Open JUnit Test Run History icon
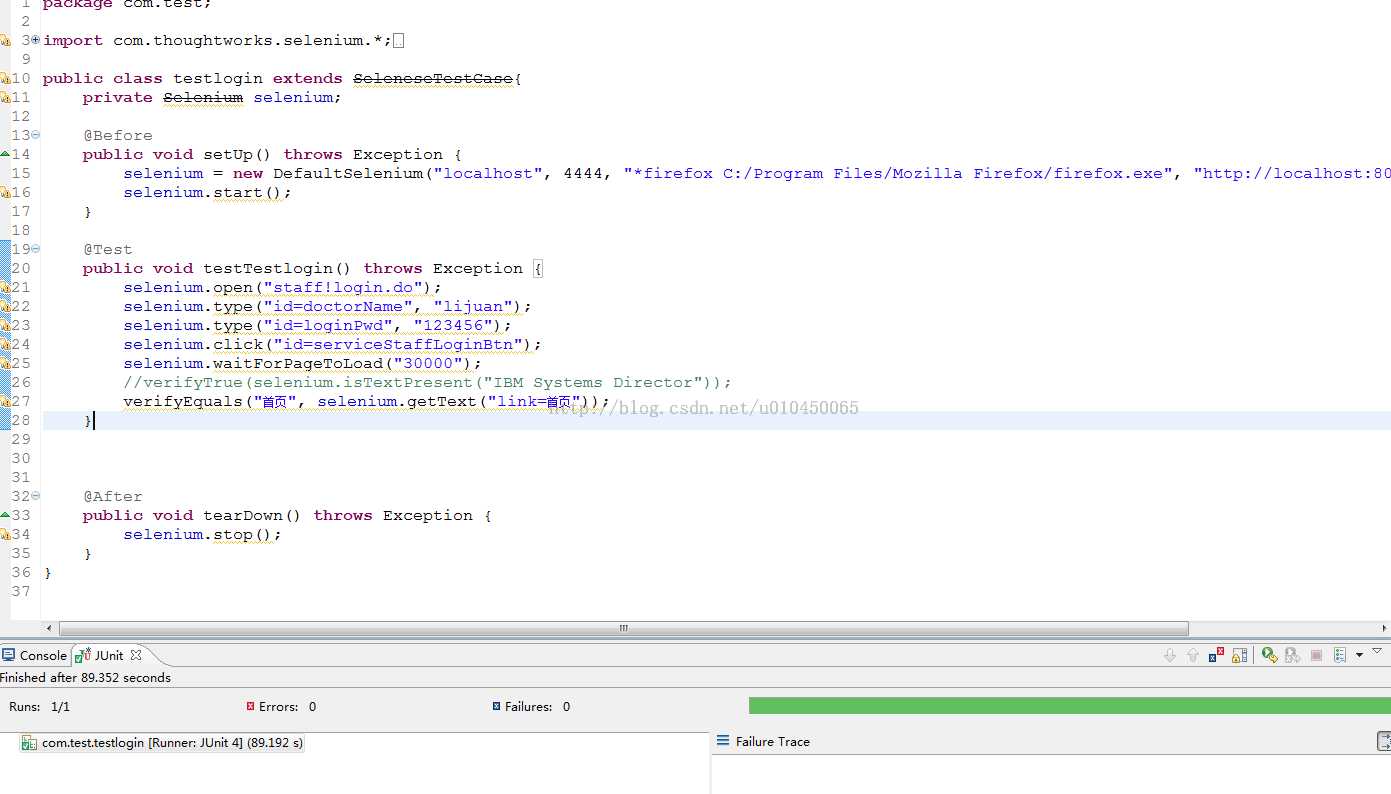Image resolution: width=1391 pixels, height=794 pixels. 1339,655
